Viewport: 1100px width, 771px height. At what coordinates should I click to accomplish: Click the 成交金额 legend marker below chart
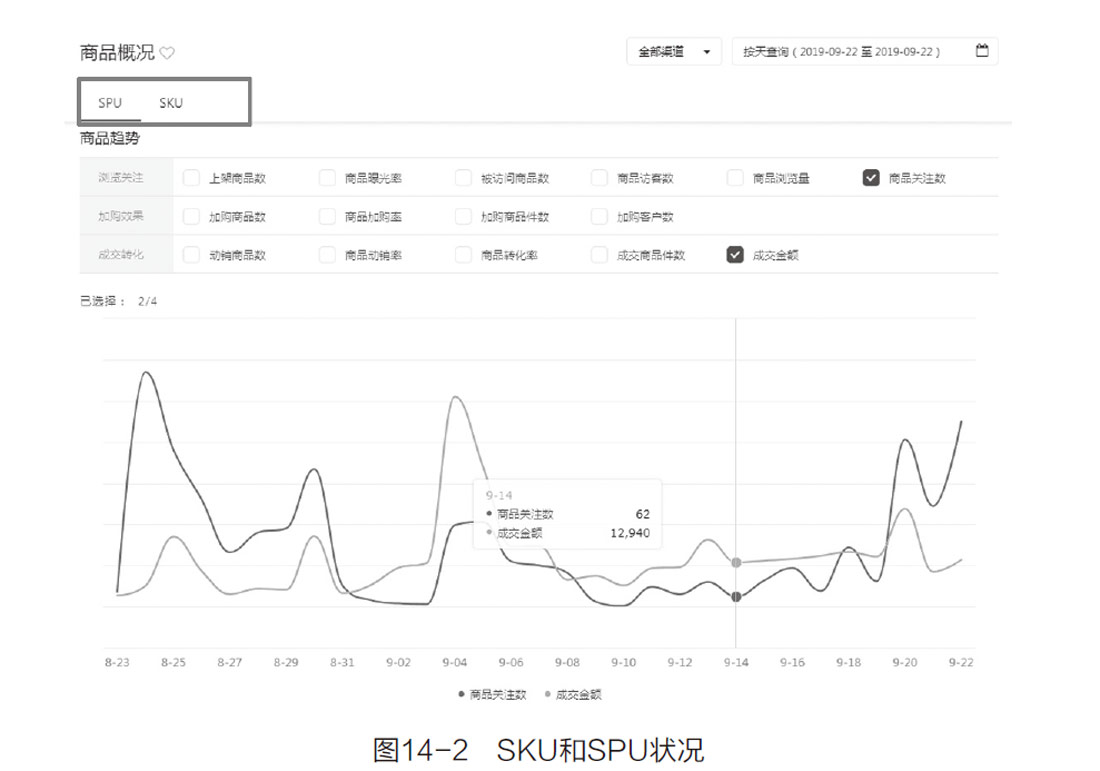pos(547,693)
